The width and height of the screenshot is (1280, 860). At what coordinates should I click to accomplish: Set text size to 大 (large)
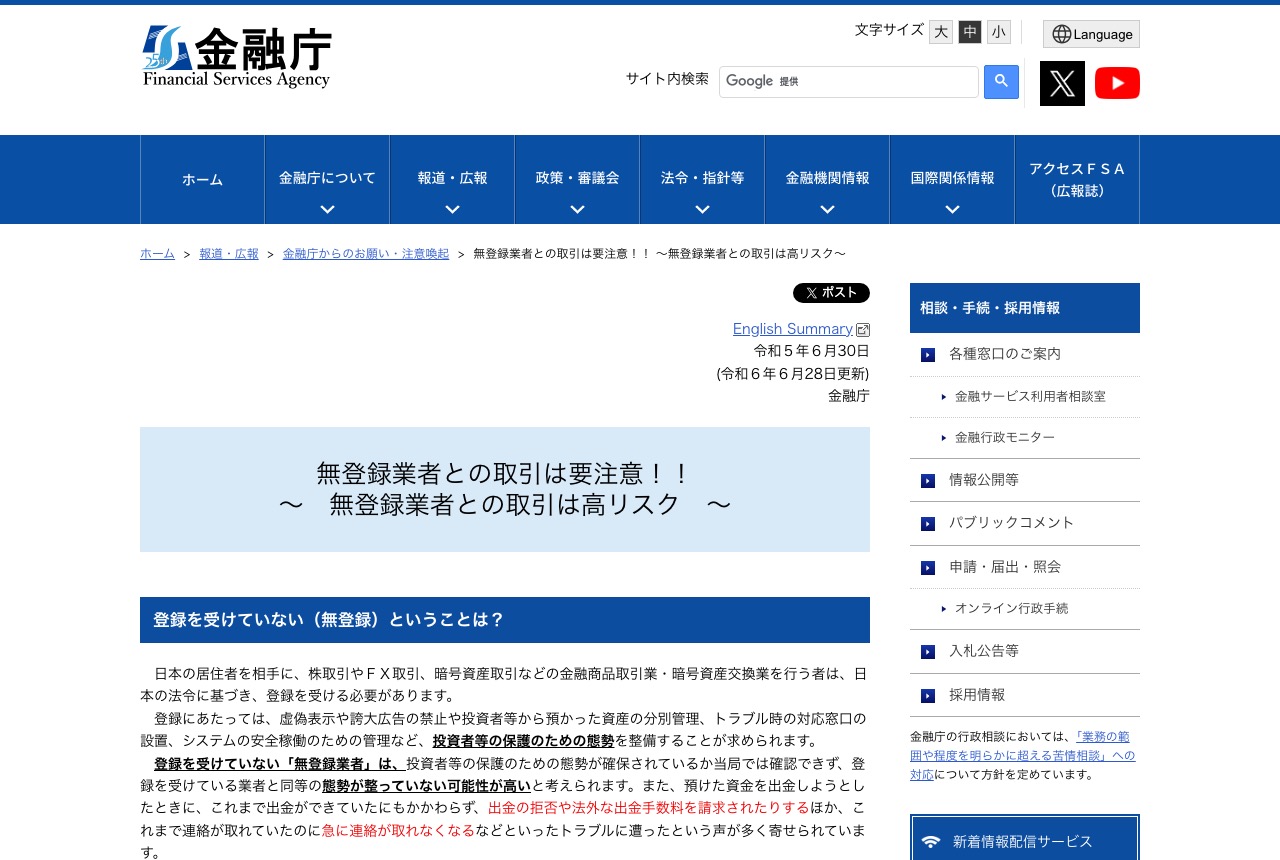point(941,32)
